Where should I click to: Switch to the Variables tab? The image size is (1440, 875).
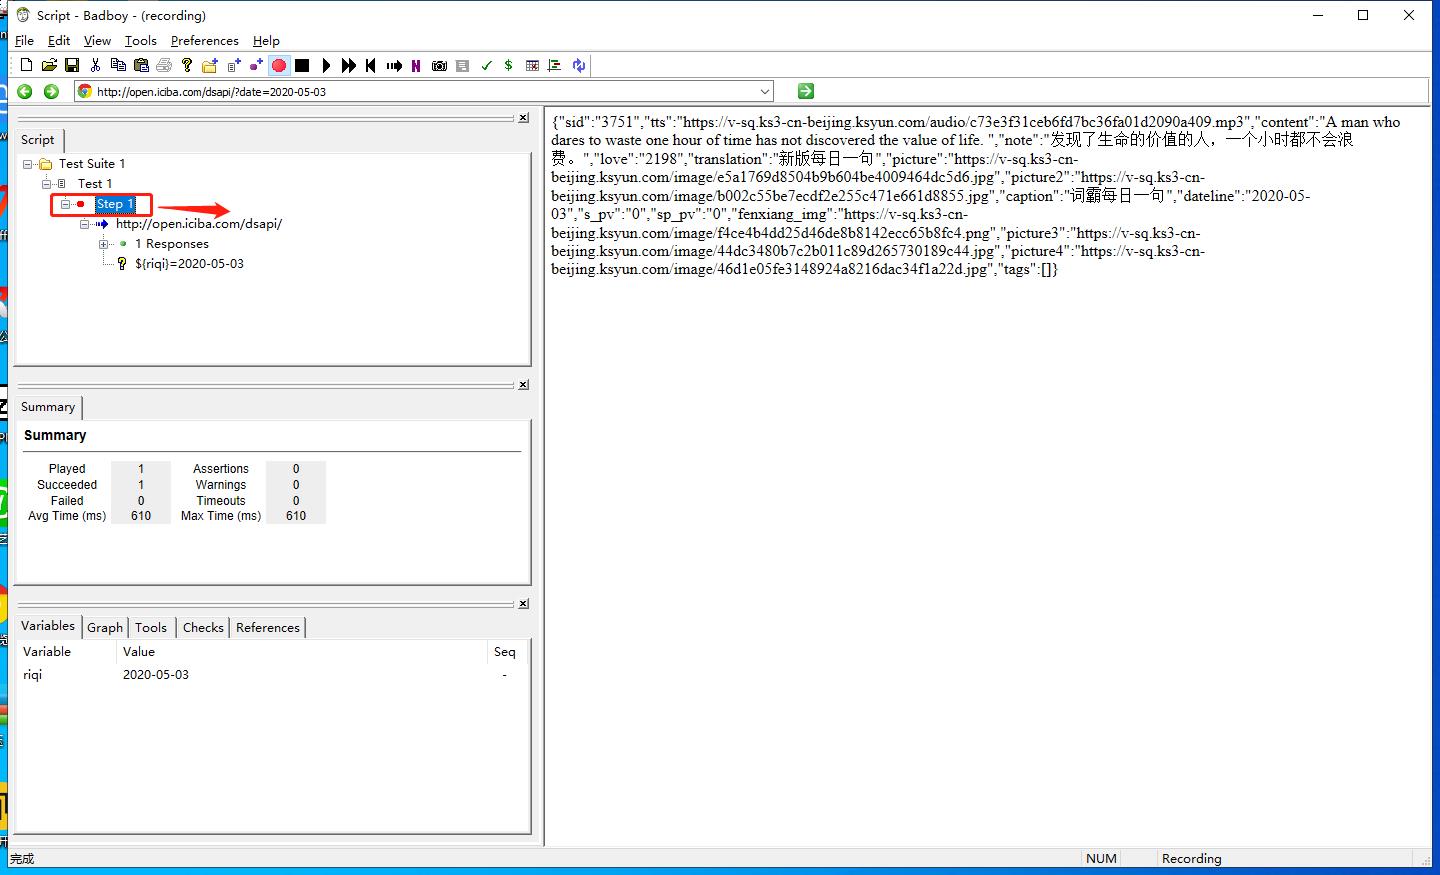[48, 626]
